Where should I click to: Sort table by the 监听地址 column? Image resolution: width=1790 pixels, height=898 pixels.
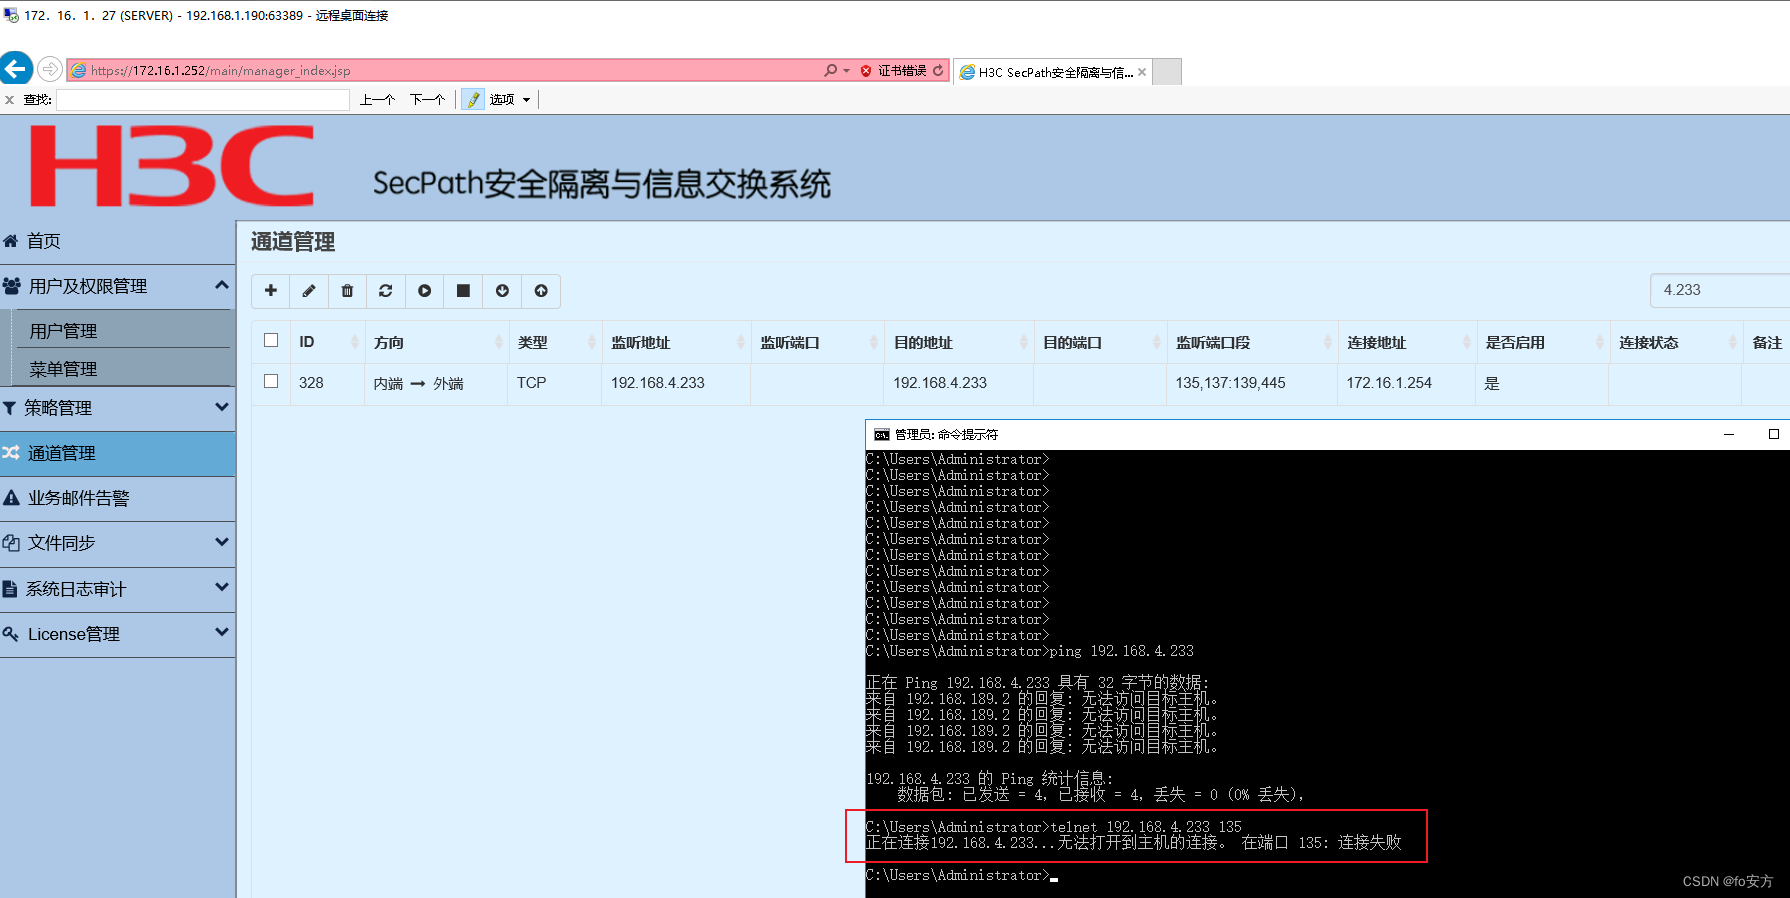click(676, 342)
